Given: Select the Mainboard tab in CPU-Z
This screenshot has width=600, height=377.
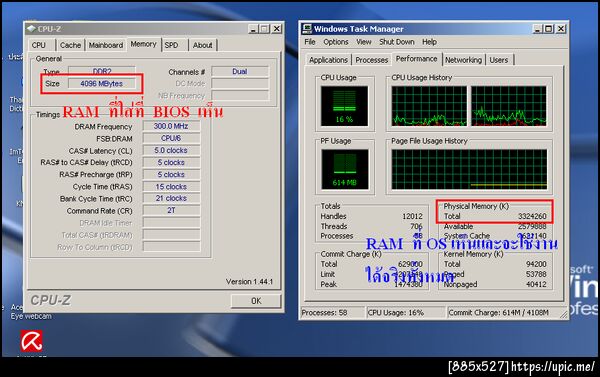Looking at the screenshot, I should pos(106,45).
